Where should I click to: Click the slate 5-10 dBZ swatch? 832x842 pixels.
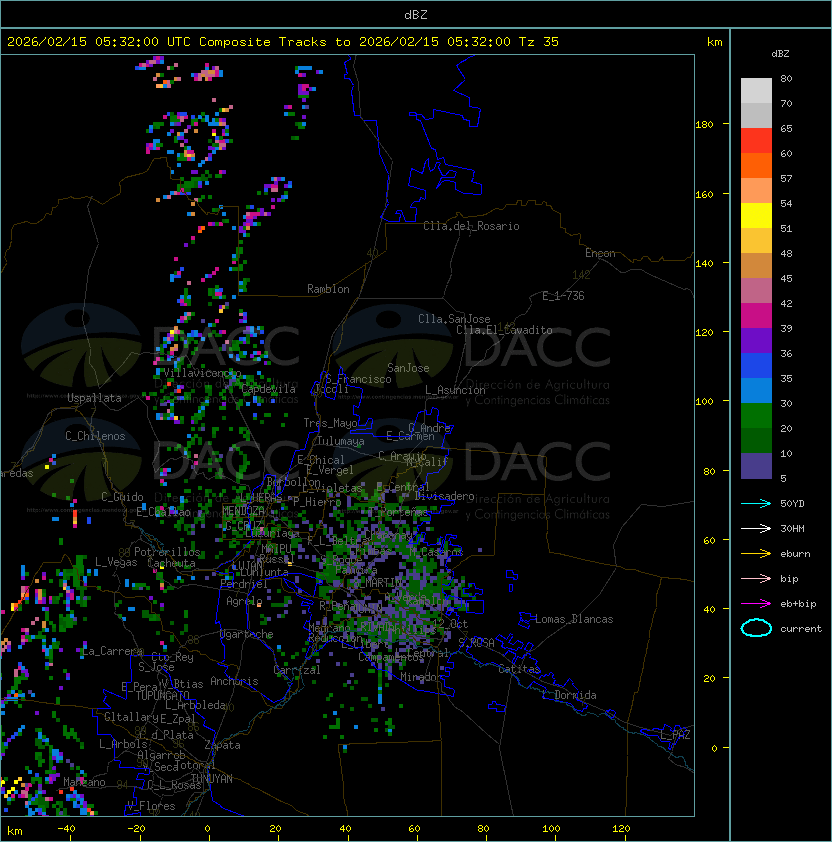pos(756,466)
